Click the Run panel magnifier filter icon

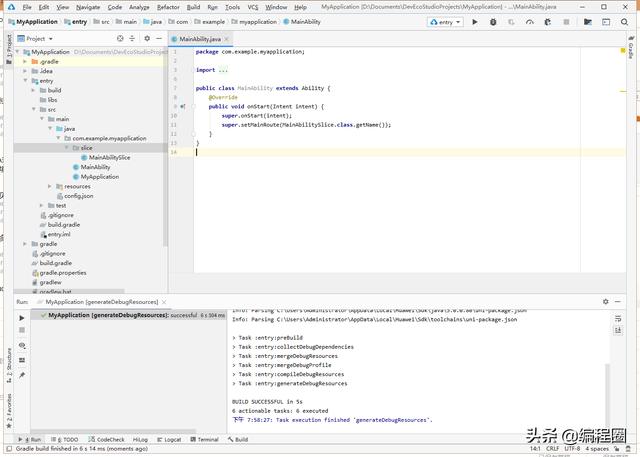click(x=22, y=346)
